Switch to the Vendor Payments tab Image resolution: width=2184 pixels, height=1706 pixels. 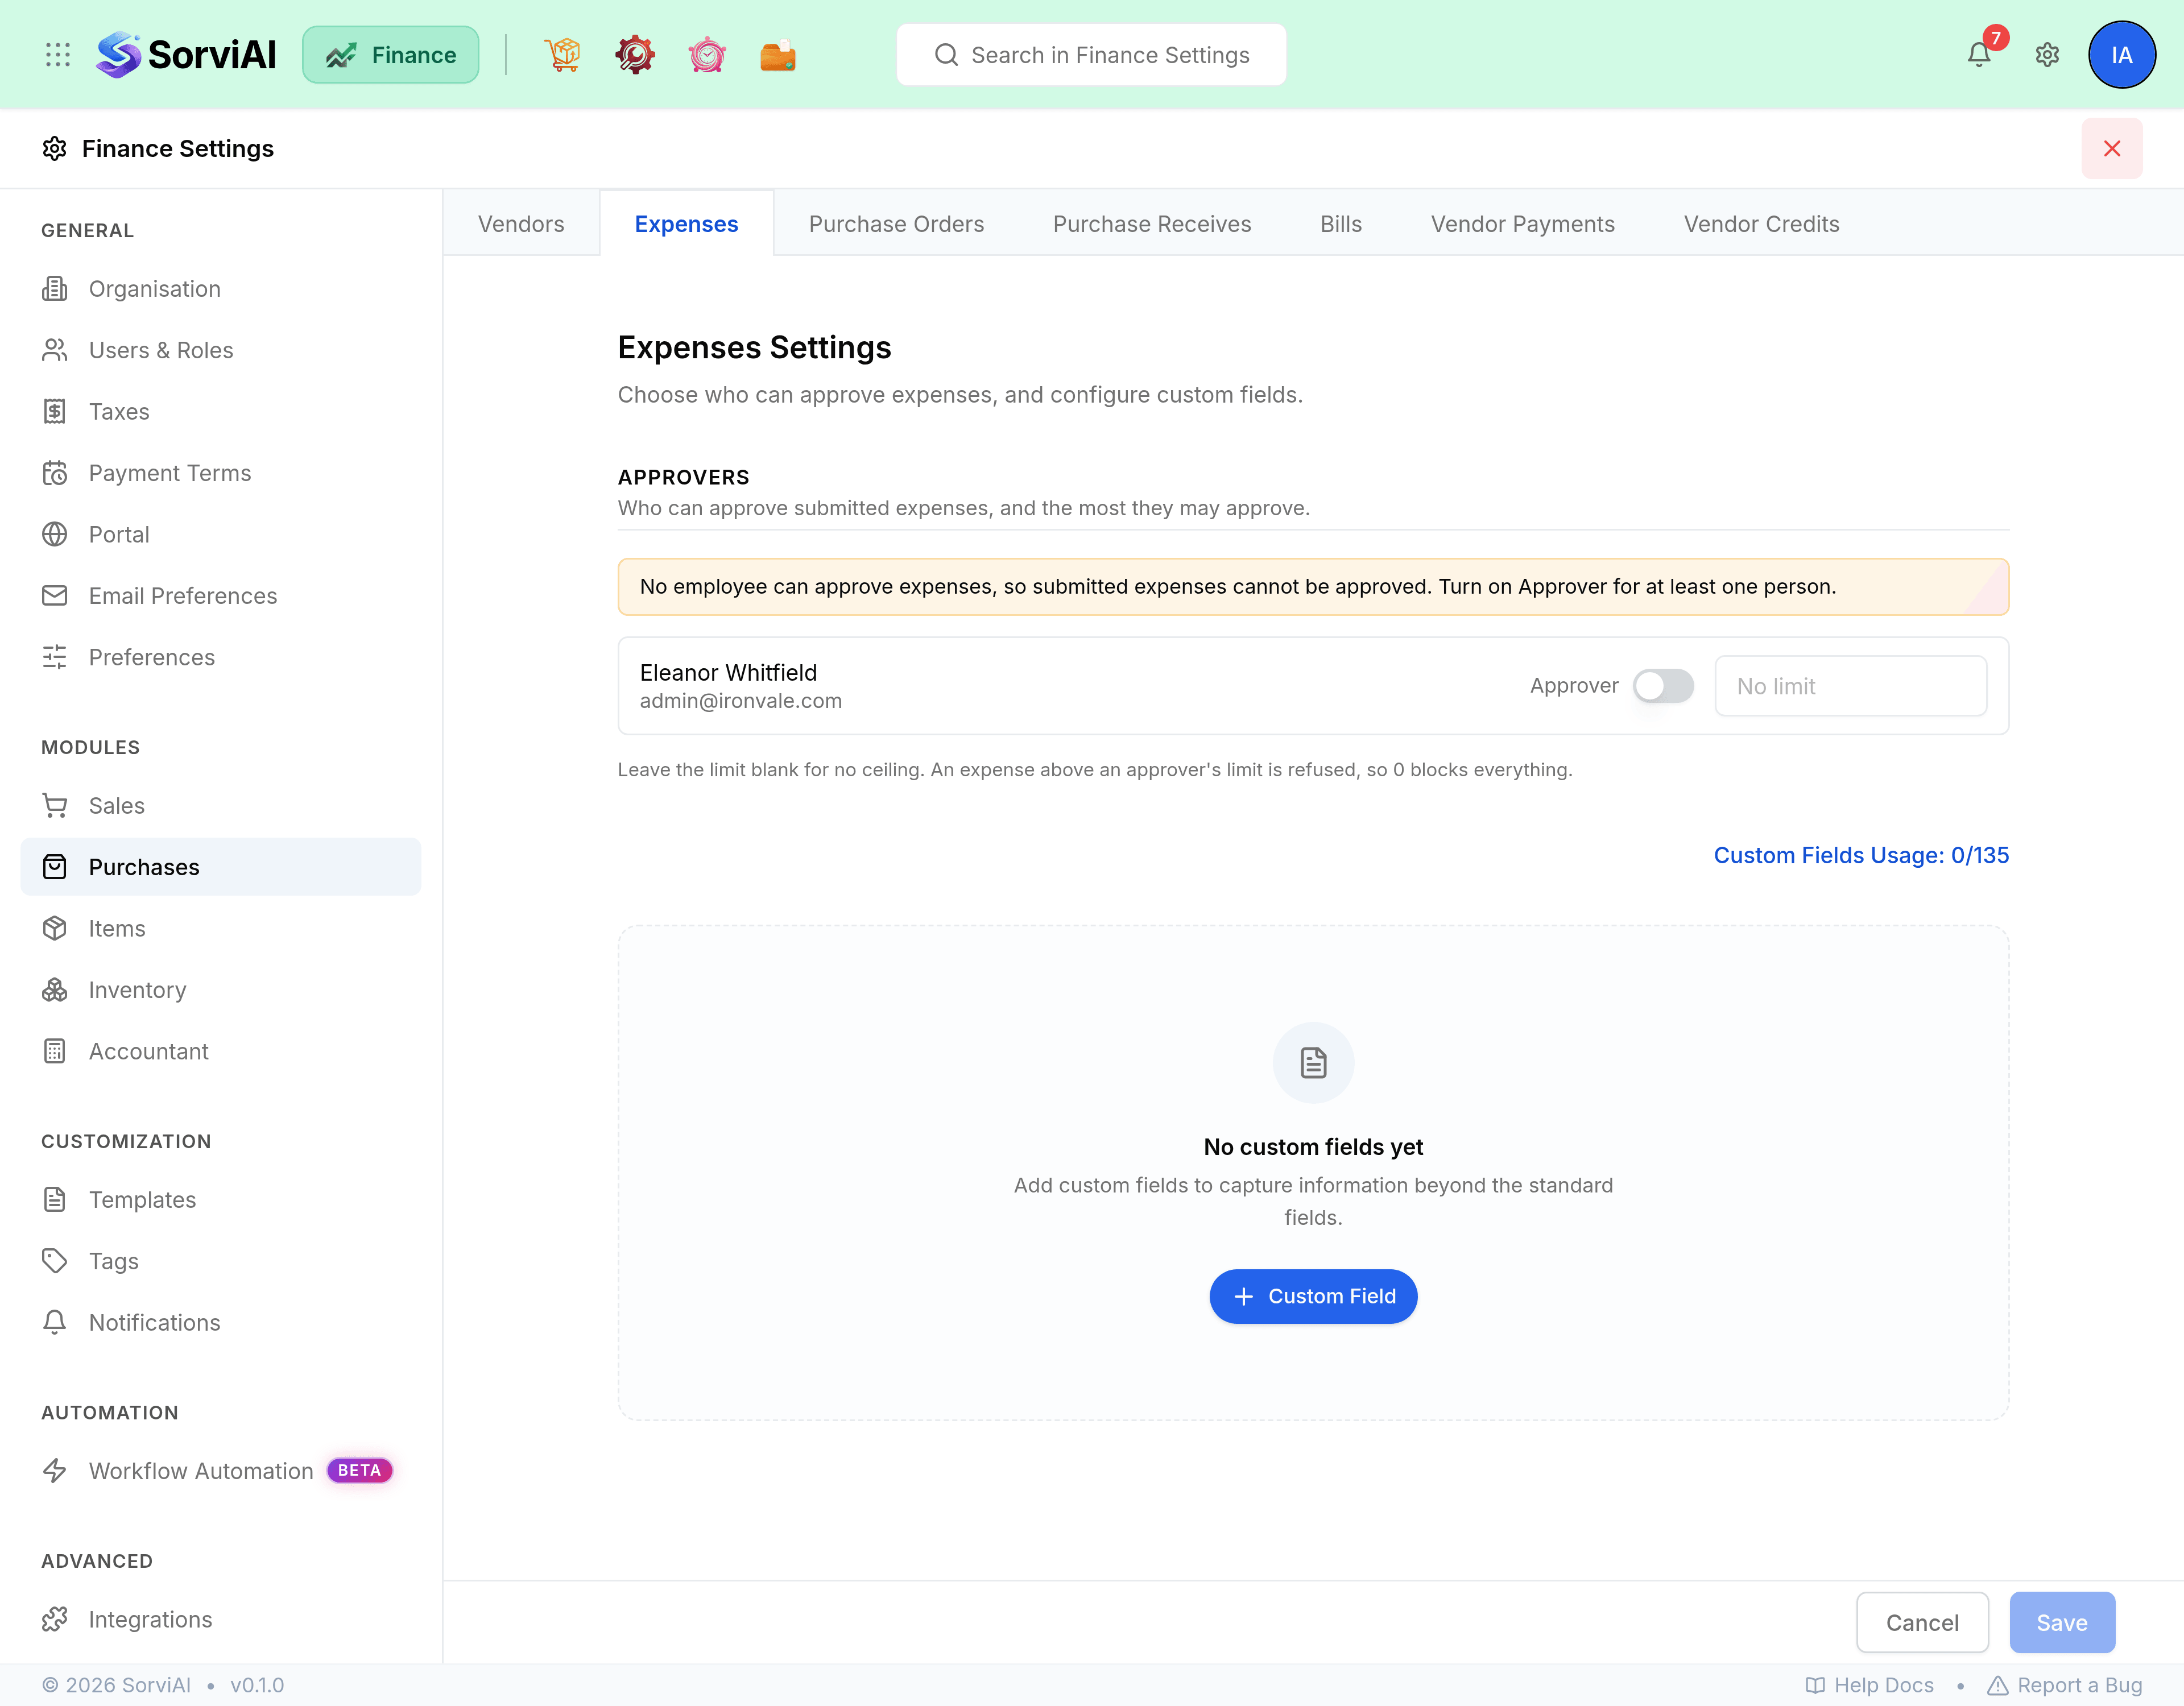click(x=1523, y=224)
